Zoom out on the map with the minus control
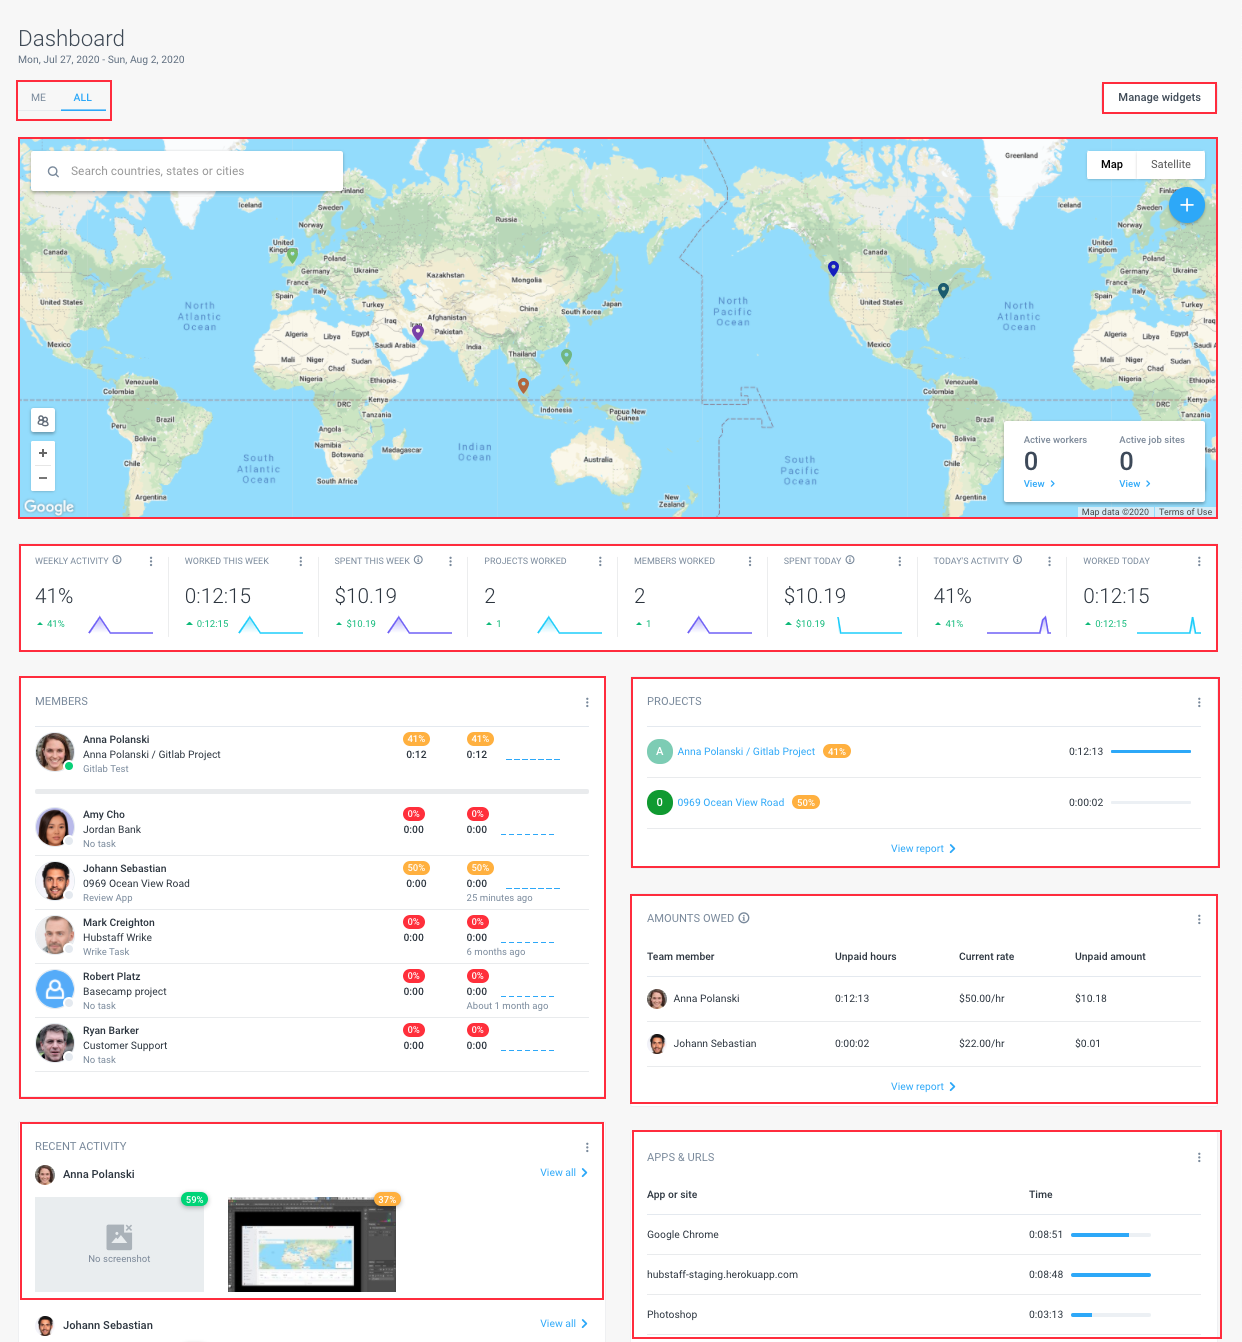Screen dimensions: 1242x1342 point(43,478)
